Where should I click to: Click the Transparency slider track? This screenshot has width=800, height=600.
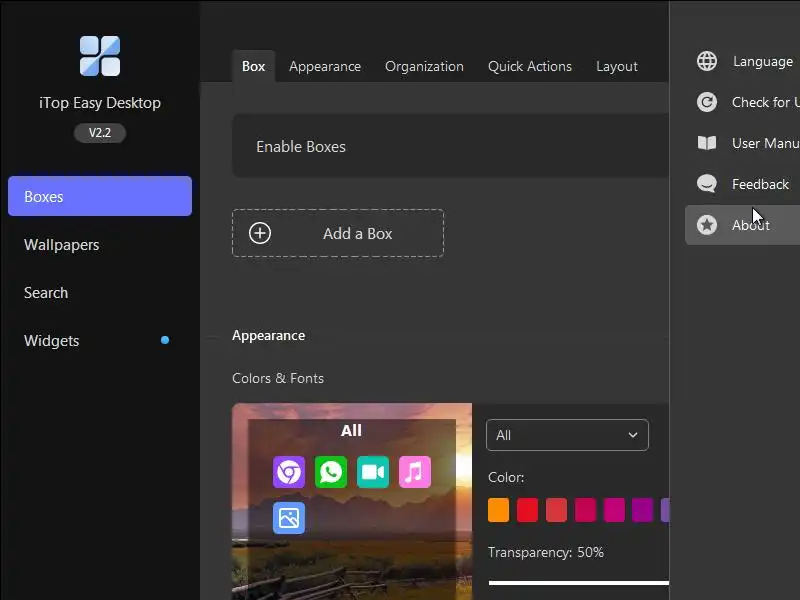click(579, 583)
